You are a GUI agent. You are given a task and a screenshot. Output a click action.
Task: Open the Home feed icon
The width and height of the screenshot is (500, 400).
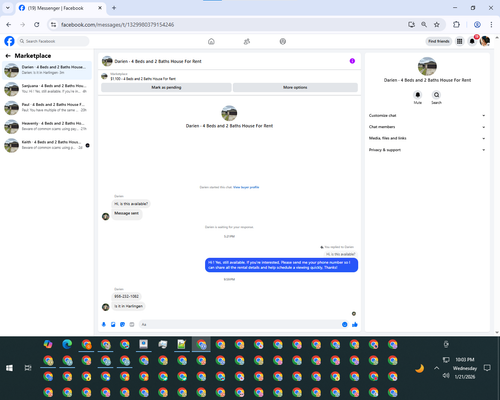tap(211, 41)
